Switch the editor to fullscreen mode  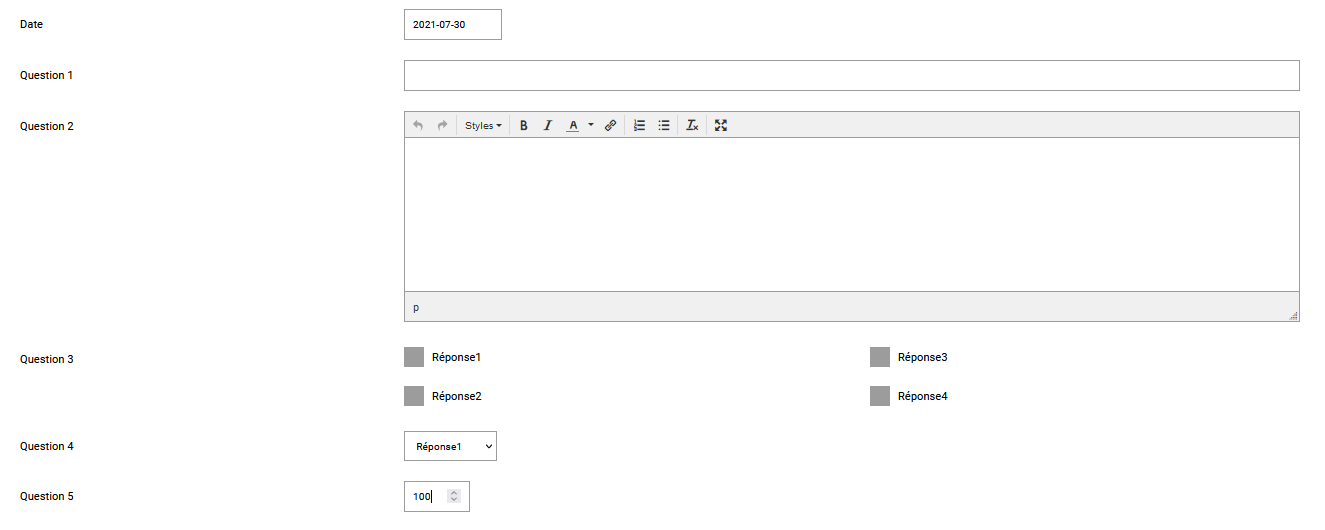click(x=721, y=126)
